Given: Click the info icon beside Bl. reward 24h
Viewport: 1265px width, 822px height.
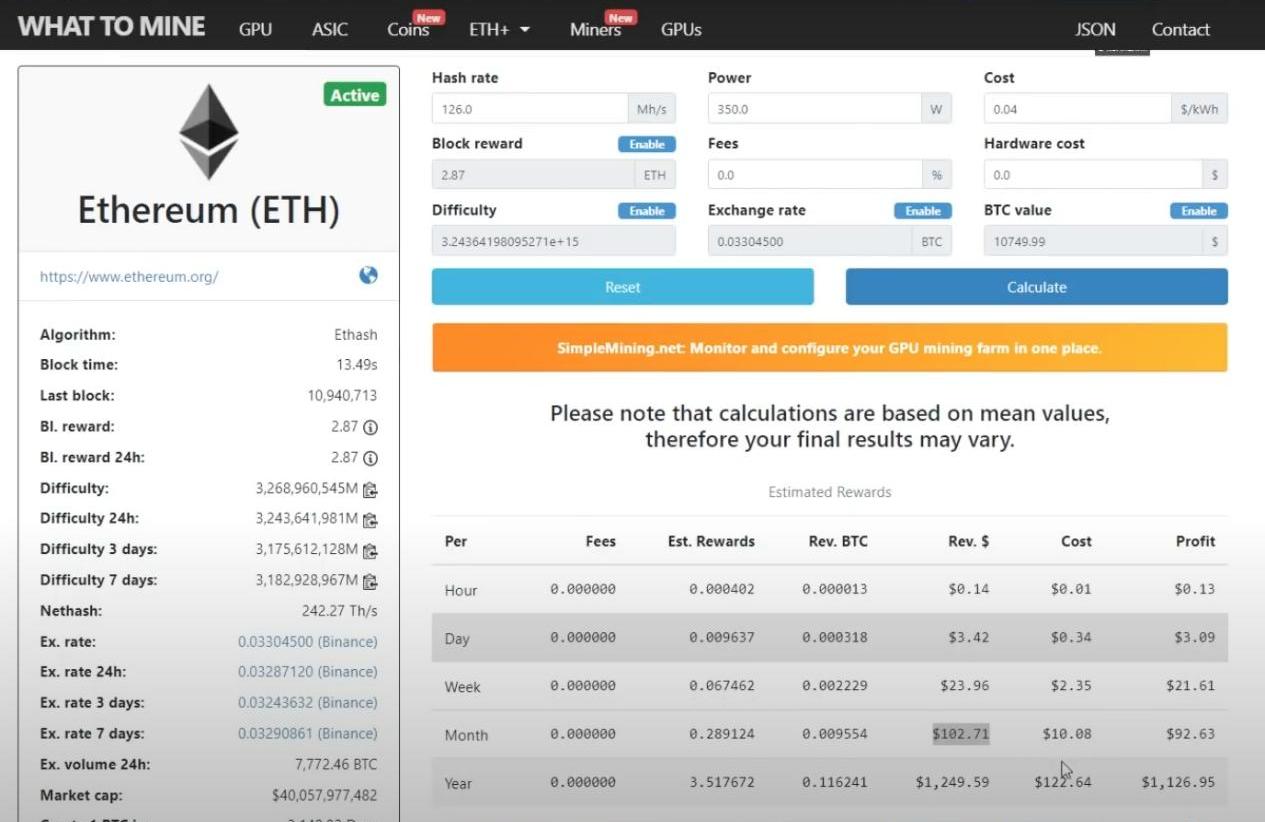Looking at the screenshot, I should click(370, 458).
